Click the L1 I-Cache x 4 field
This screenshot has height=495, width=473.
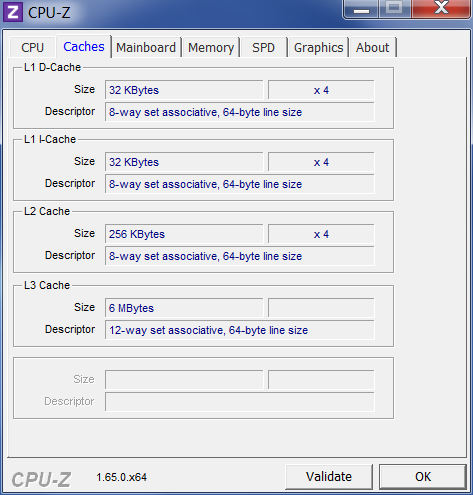coord(321,162)
